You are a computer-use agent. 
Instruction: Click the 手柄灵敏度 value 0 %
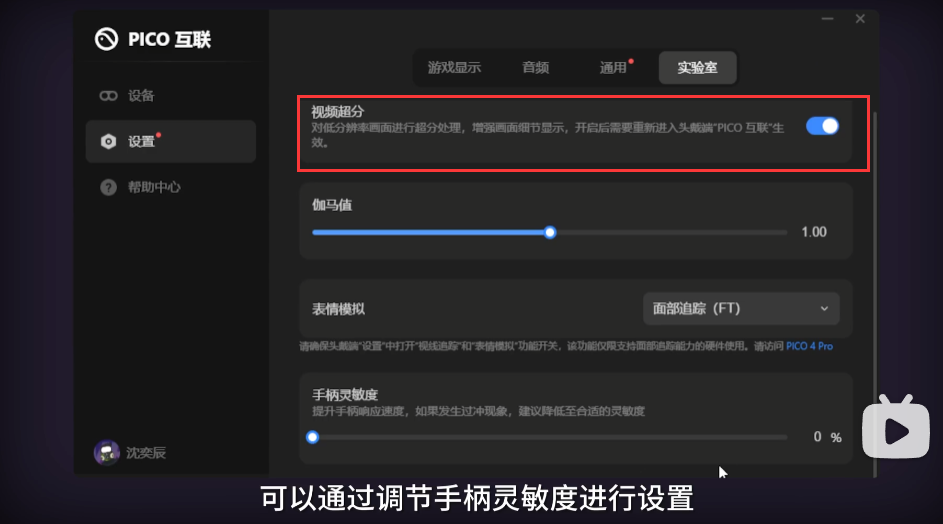point(827,437)
